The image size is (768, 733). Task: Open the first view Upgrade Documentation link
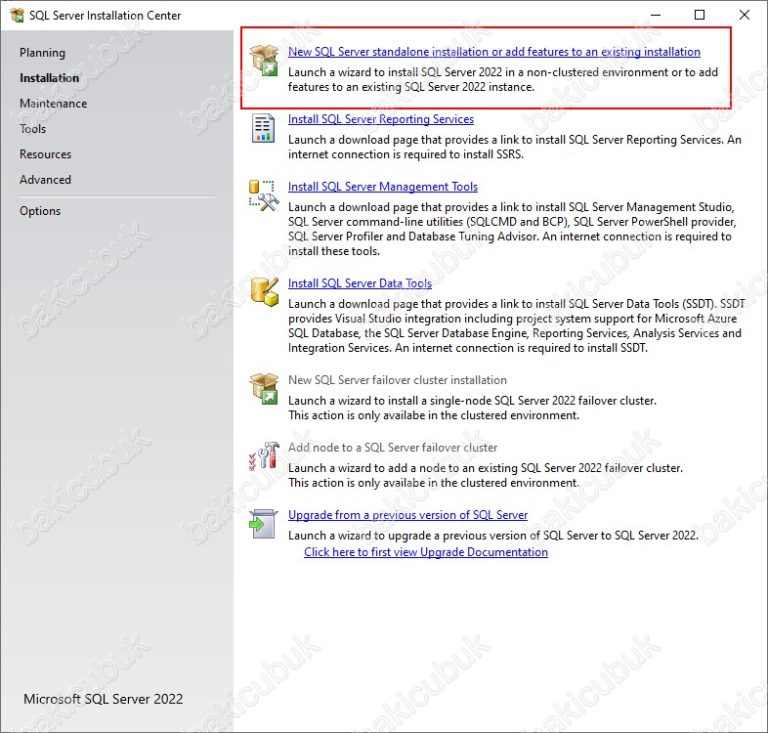coord(425,552)
